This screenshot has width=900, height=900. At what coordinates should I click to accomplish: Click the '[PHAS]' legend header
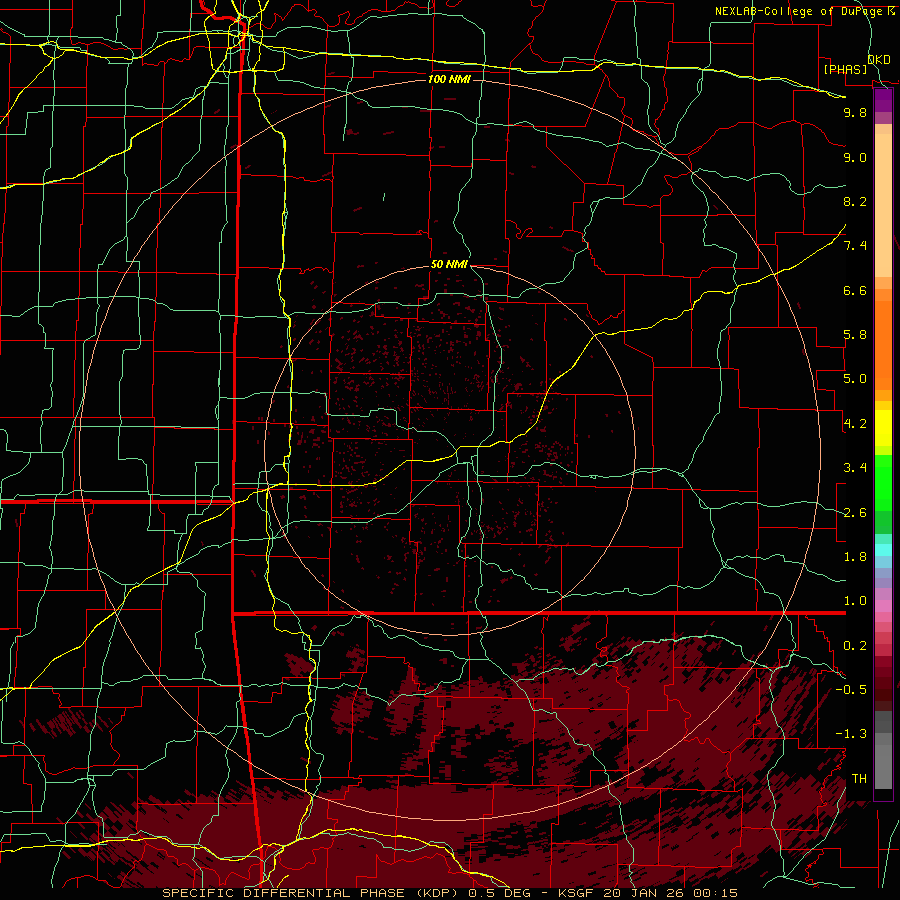click(x=845, y=69)
